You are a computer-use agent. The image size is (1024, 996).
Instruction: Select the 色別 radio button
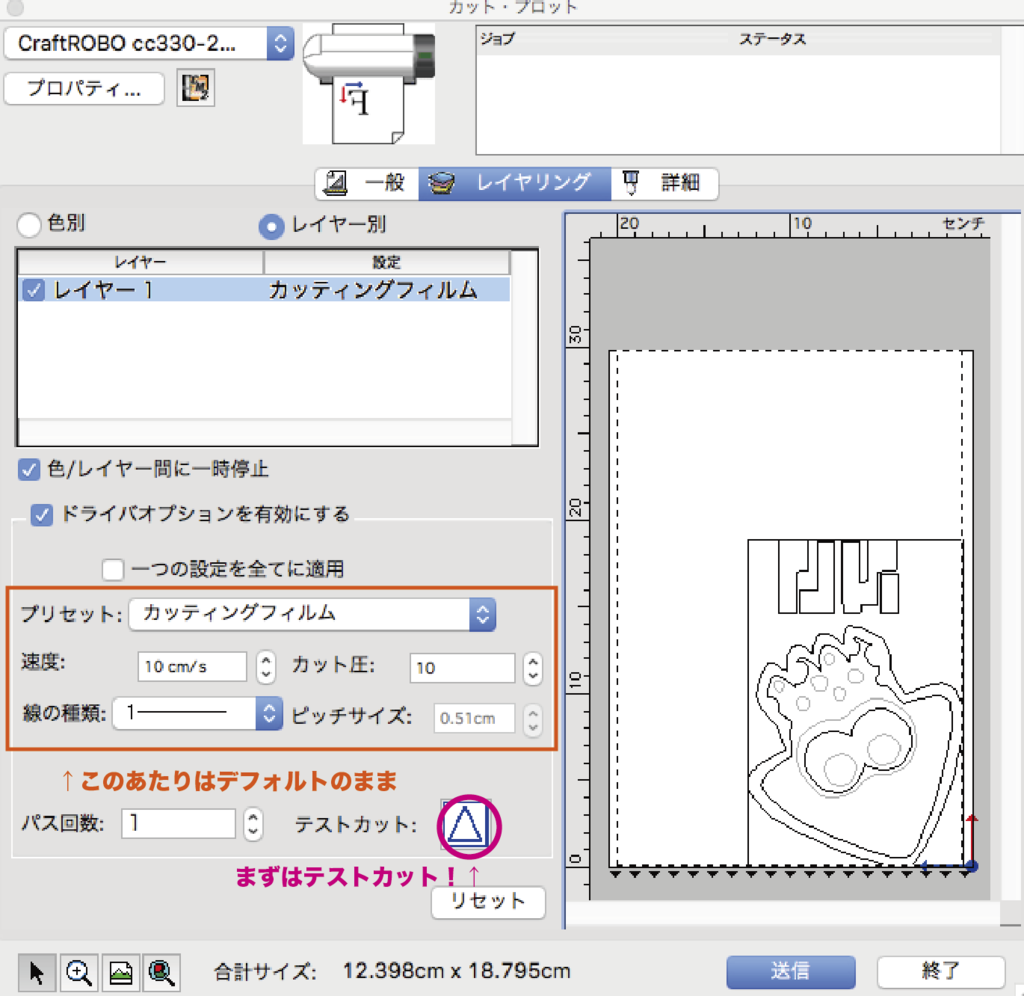point(29,224)
